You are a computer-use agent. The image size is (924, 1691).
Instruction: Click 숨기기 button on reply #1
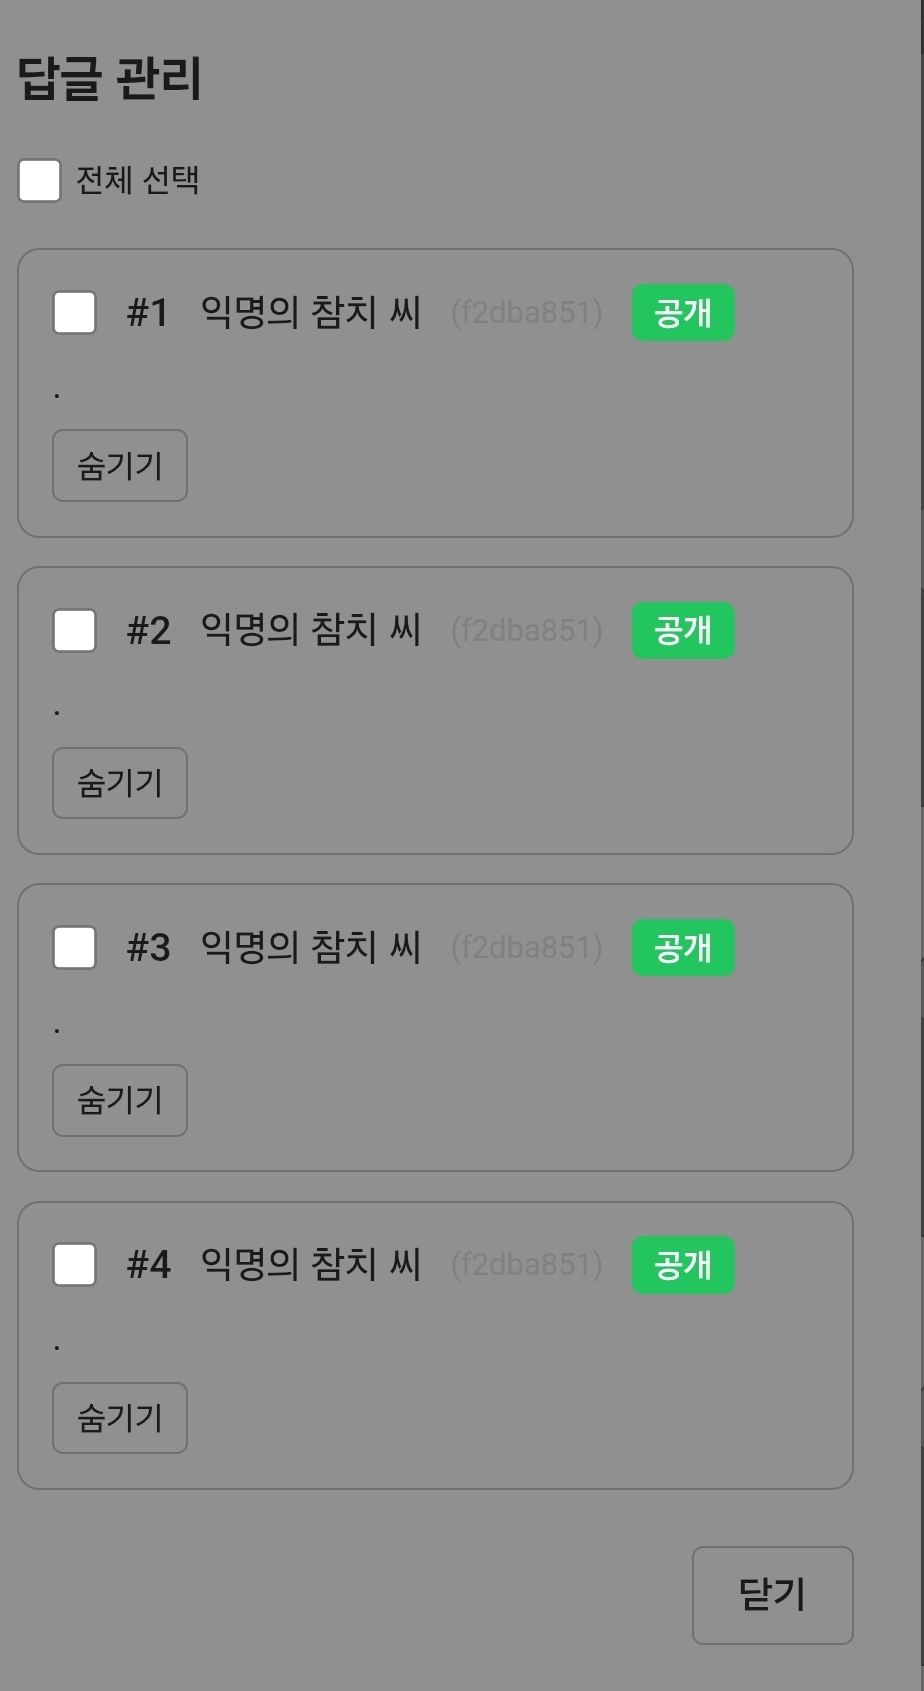coord(120,466)
